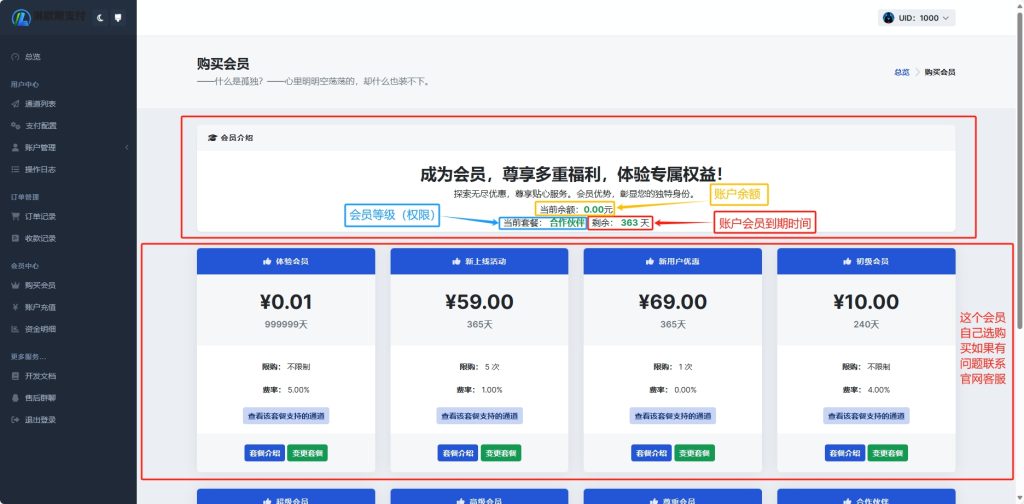Click the person icon for 账户管理

[x=15, y=148]
